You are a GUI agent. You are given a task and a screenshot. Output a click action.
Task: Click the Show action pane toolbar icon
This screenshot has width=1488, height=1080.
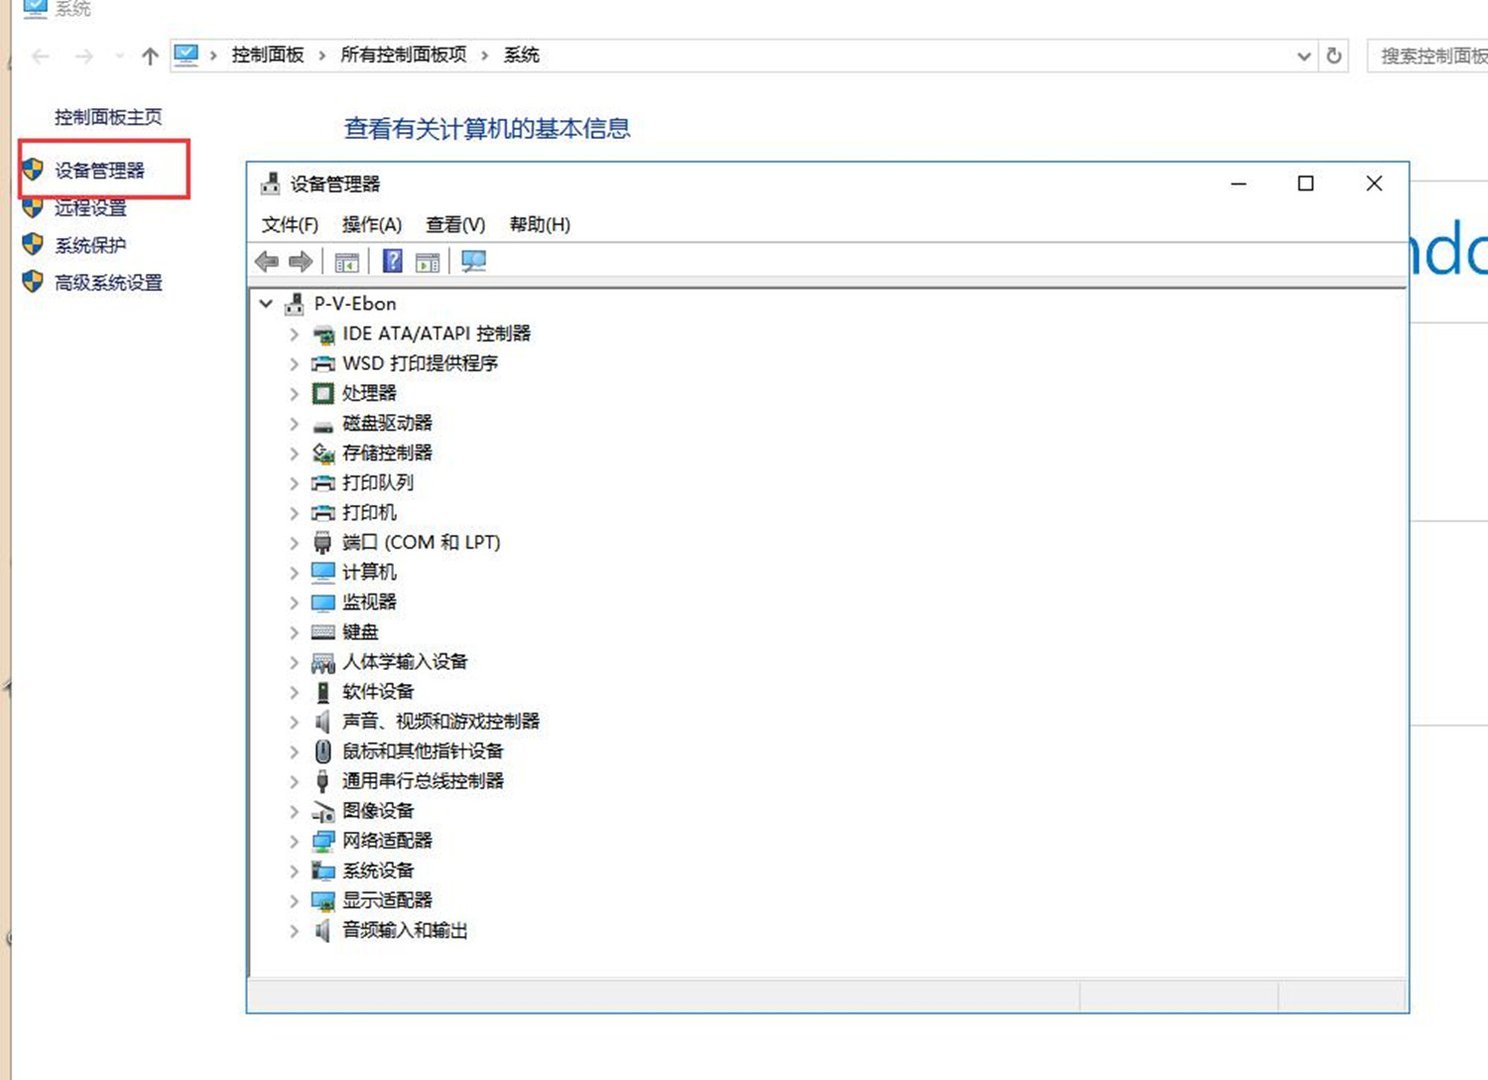click(x=428, y=261)
